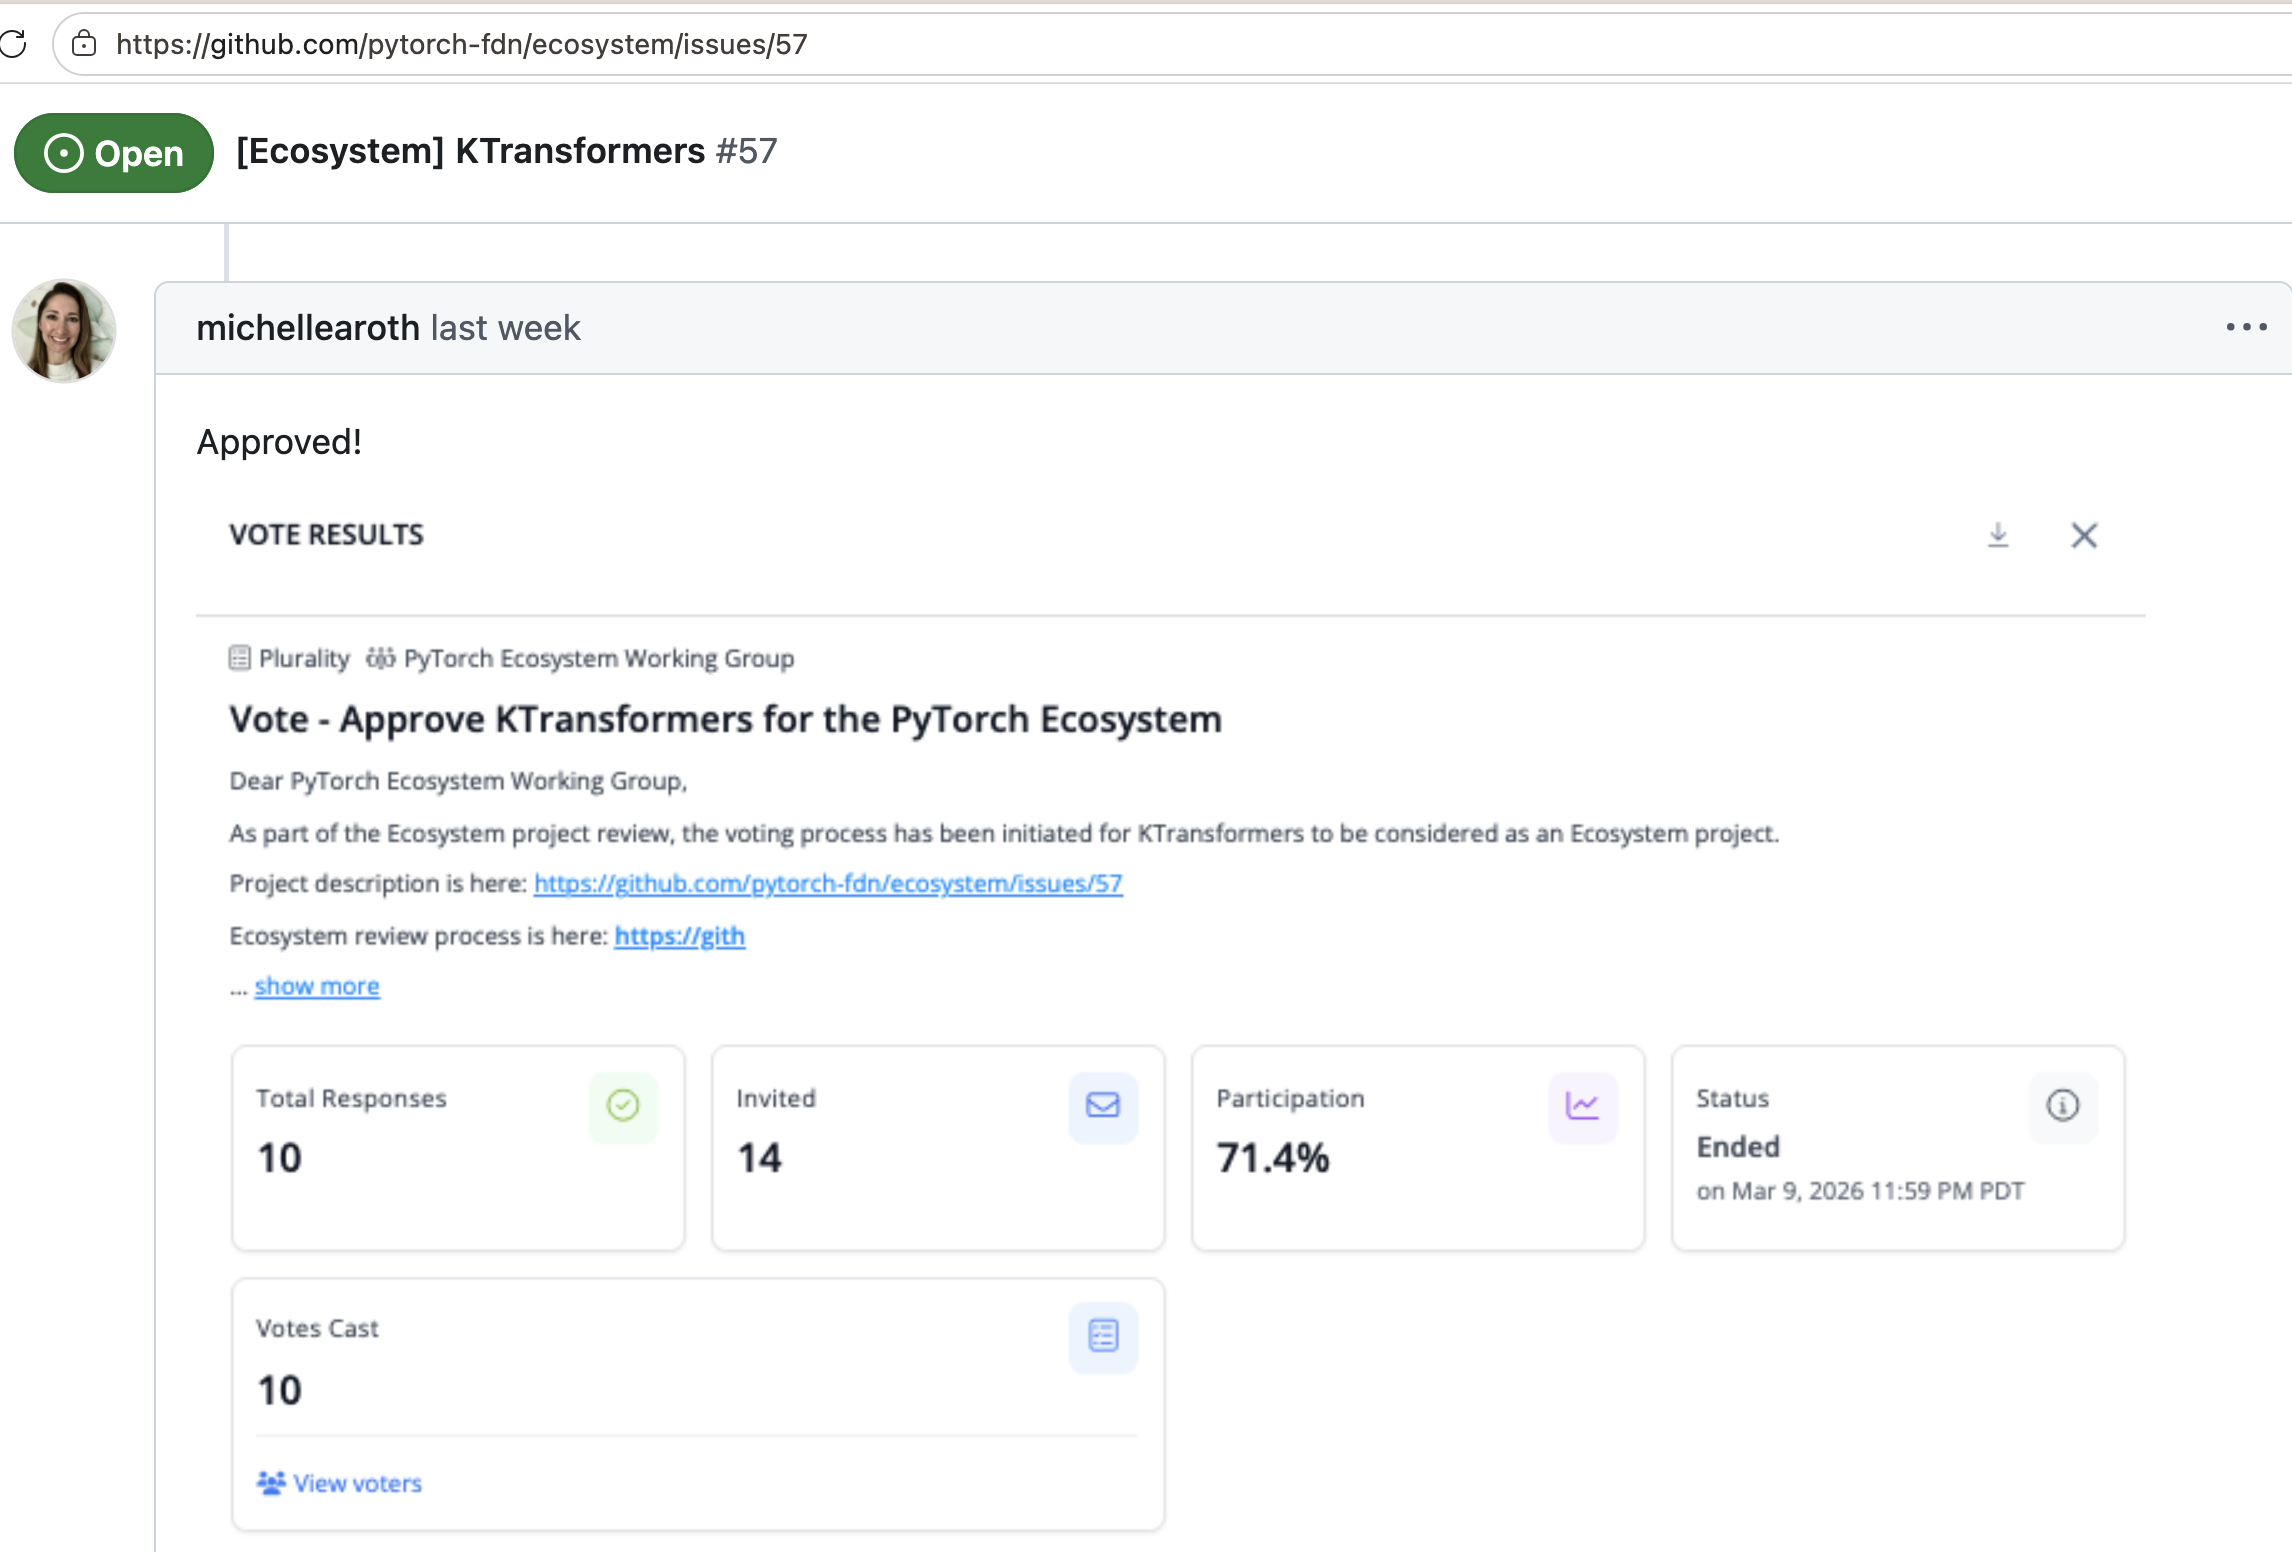Click the 'last week' timestamp
The image size is (2292, 1552).
[505, 328]
